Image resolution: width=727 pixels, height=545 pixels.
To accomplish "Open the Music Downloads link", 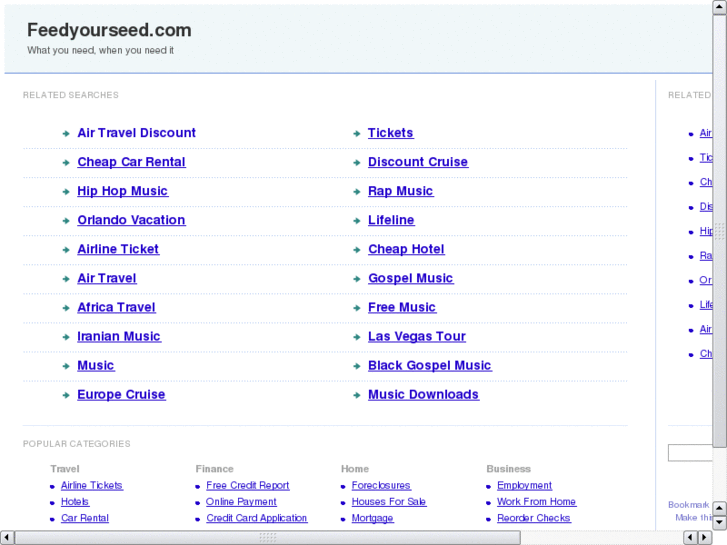I will click(x=423, y=395).
